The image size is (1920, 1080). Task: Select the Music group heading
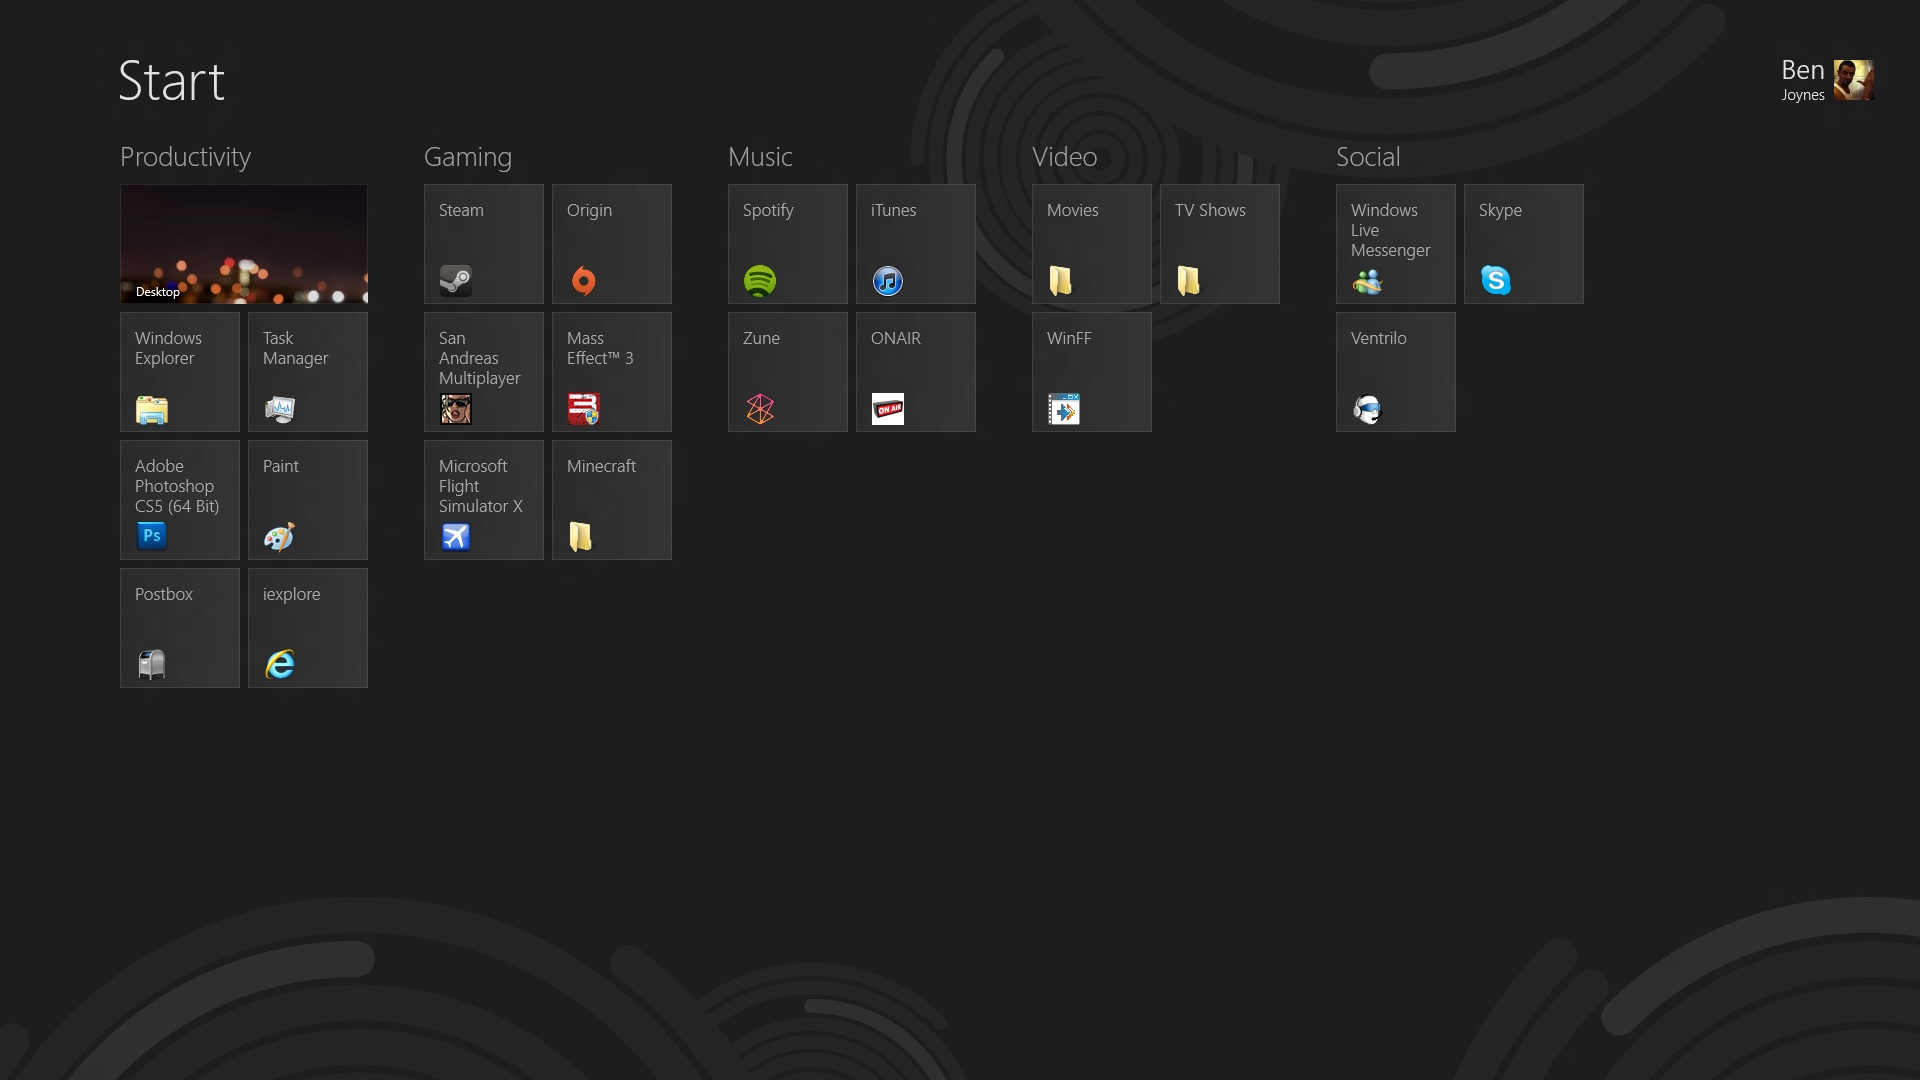click(x=760, y=157)
